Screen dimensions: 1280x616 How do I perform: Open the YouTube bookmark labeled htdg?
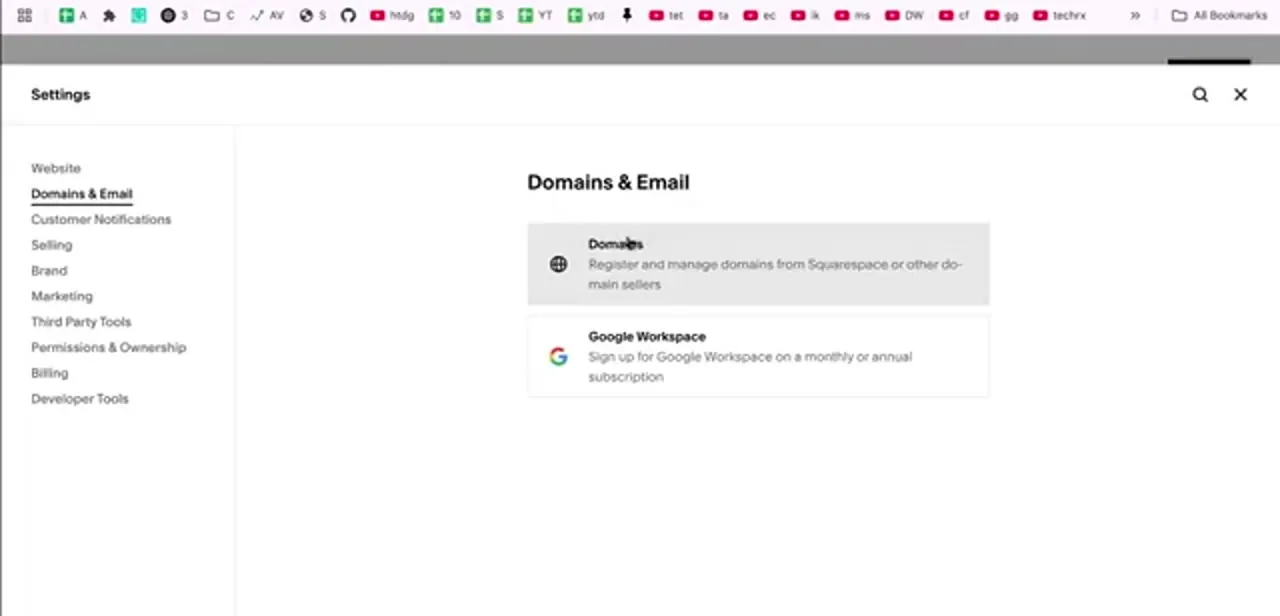pyautogui.click(x=392, y=15)
